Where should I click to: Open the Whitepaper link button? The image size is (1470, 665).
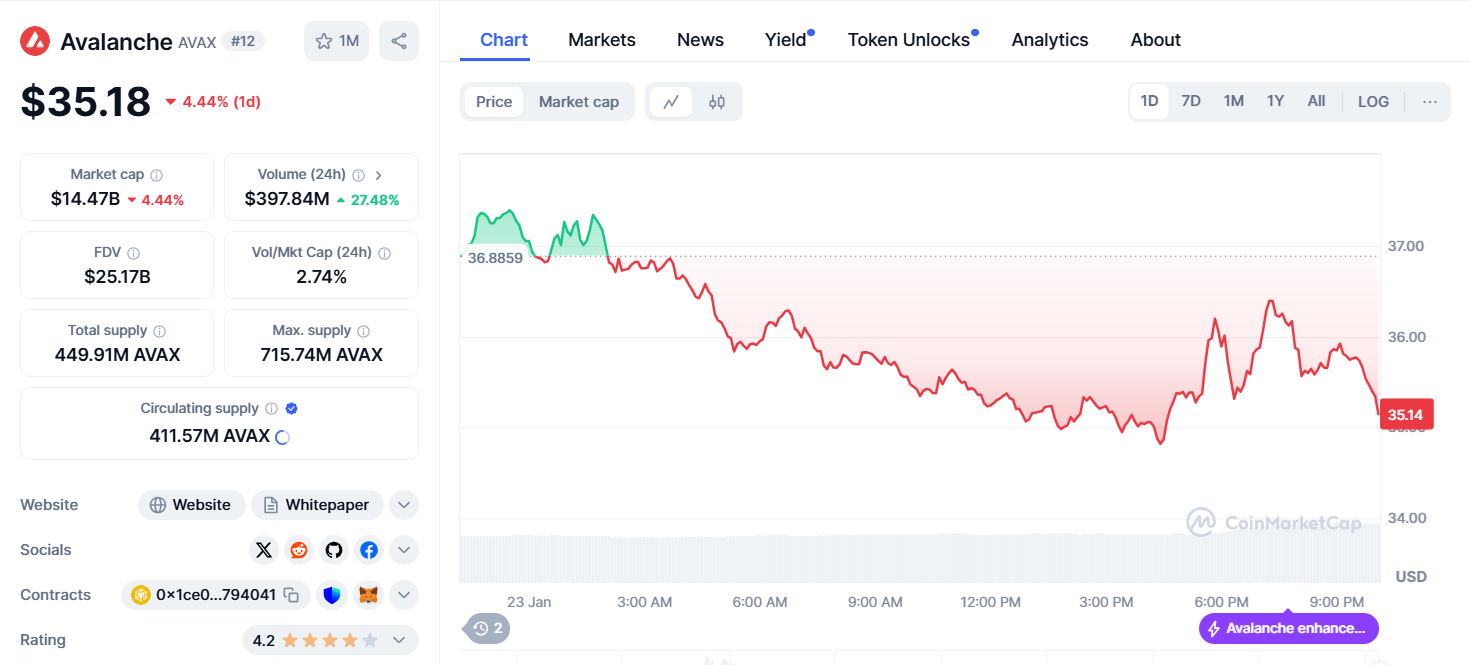[316, 505]
